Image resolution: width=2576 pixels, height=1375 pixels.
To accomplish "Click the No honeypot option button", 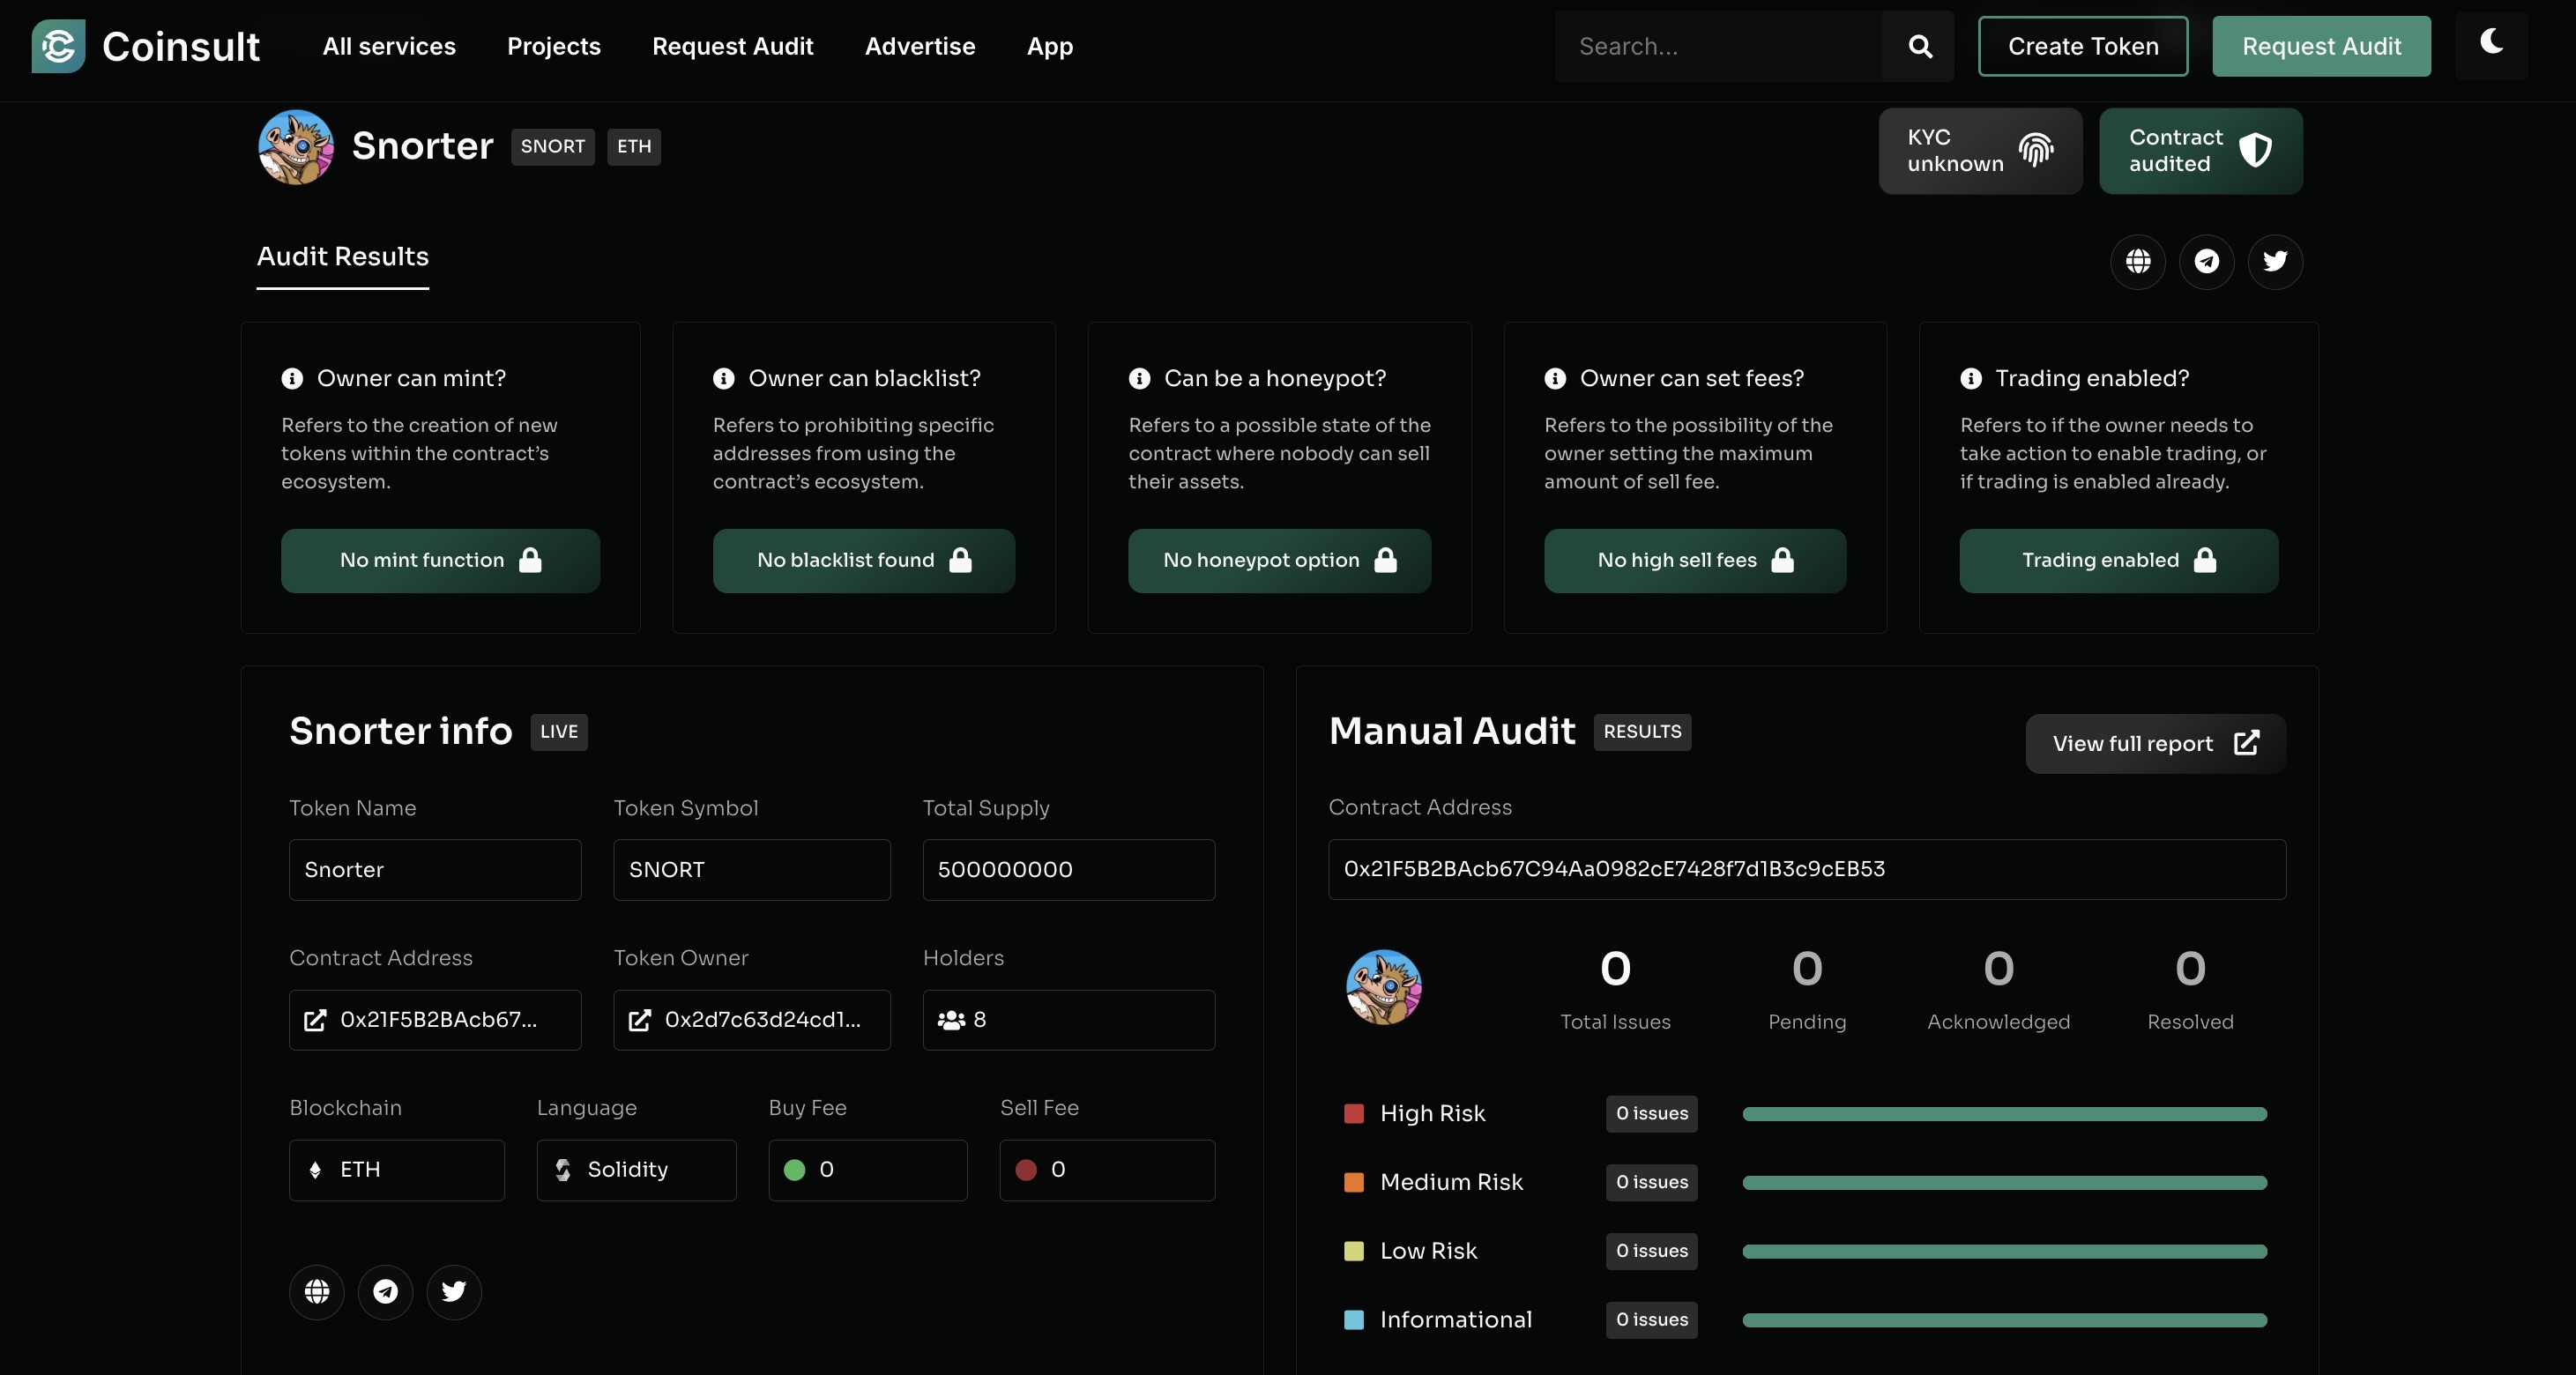I will point(1279,561).
